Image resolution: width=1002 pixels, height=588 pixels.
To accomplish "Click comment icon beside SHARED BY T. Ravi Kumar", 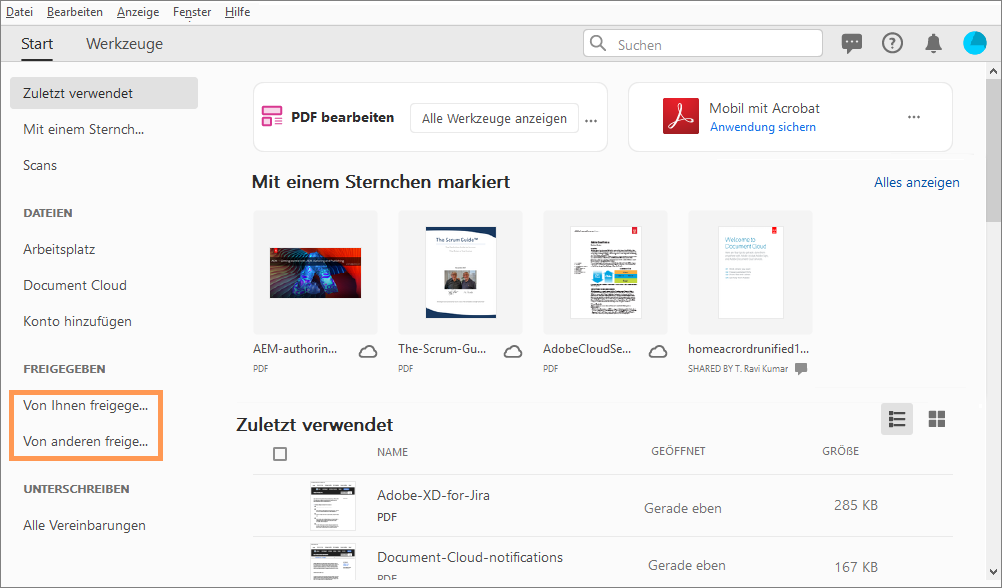I will click(801, 369).
